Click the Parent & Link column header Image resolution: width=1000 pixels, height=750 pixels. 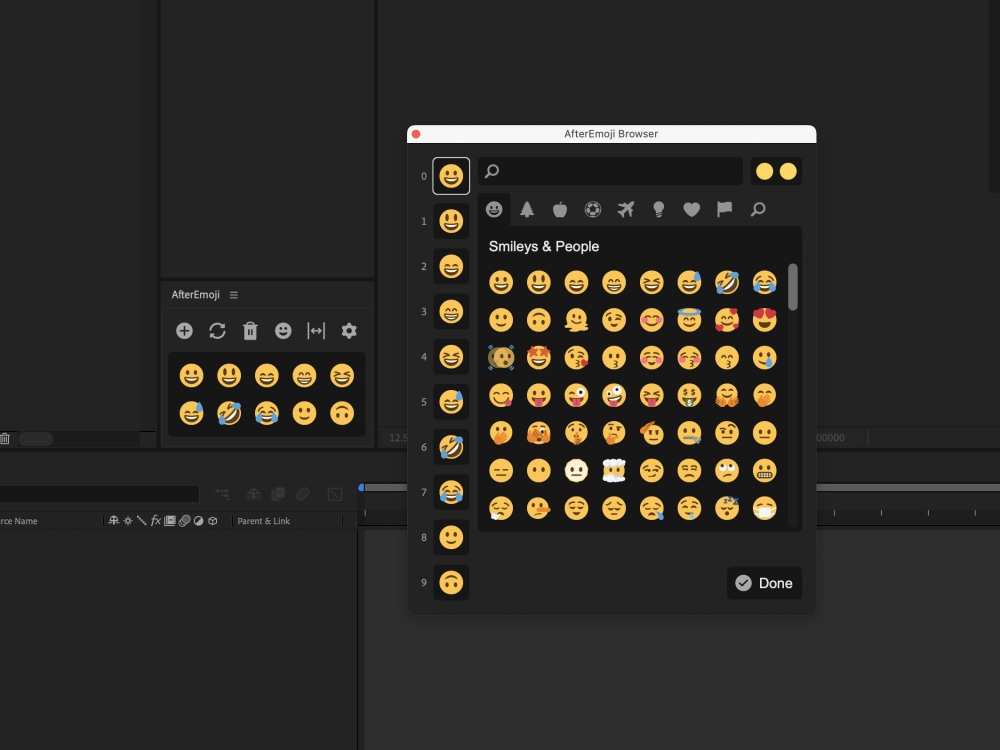(263, 521)
